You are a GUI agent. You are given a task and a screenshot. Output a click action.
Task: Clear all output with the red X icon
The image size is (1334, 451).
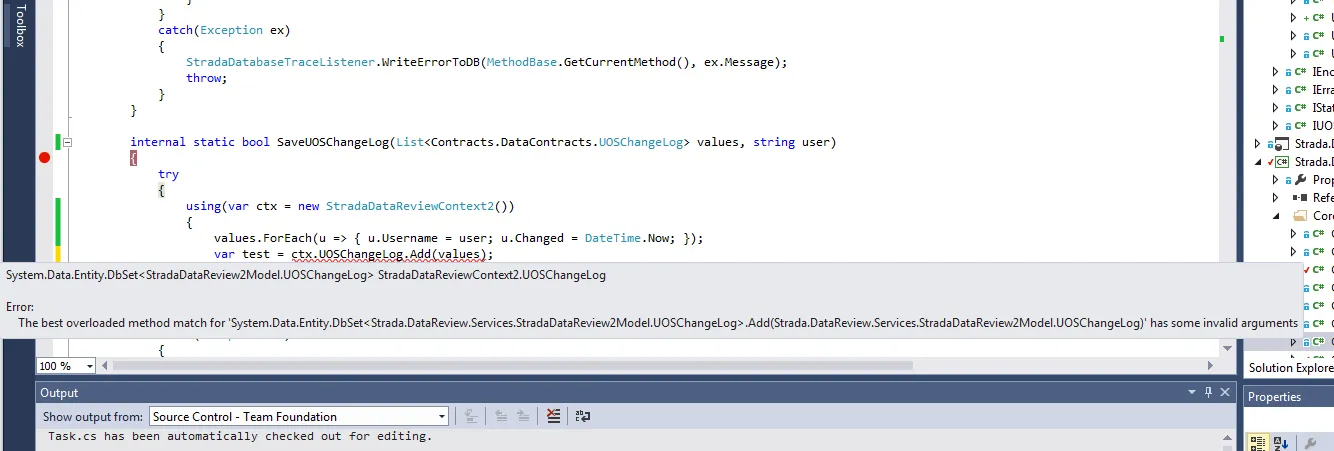[x=554, y=416]
